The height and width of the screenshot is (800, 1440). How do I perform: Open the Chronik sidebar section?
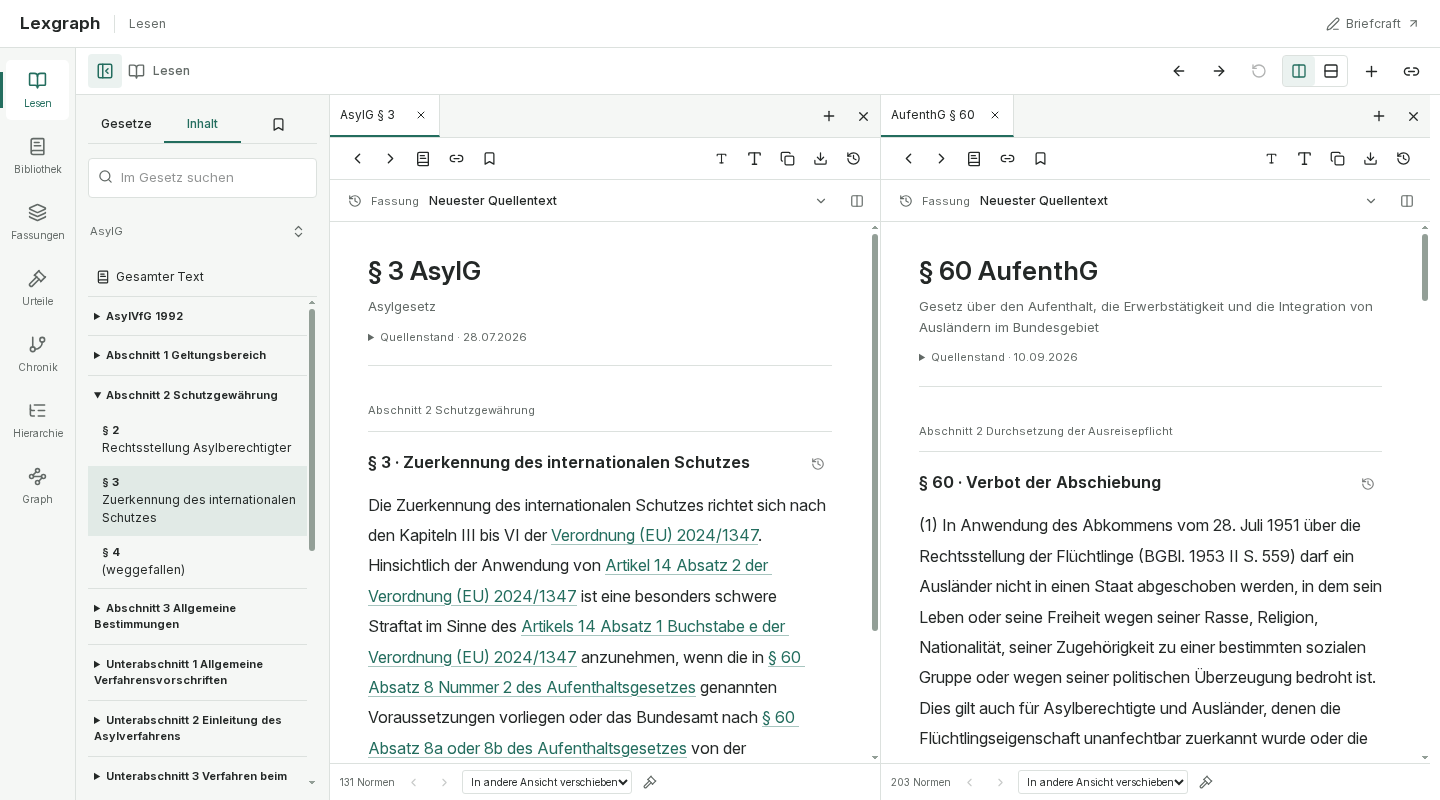pyautogui.click(x=37, y=354)
